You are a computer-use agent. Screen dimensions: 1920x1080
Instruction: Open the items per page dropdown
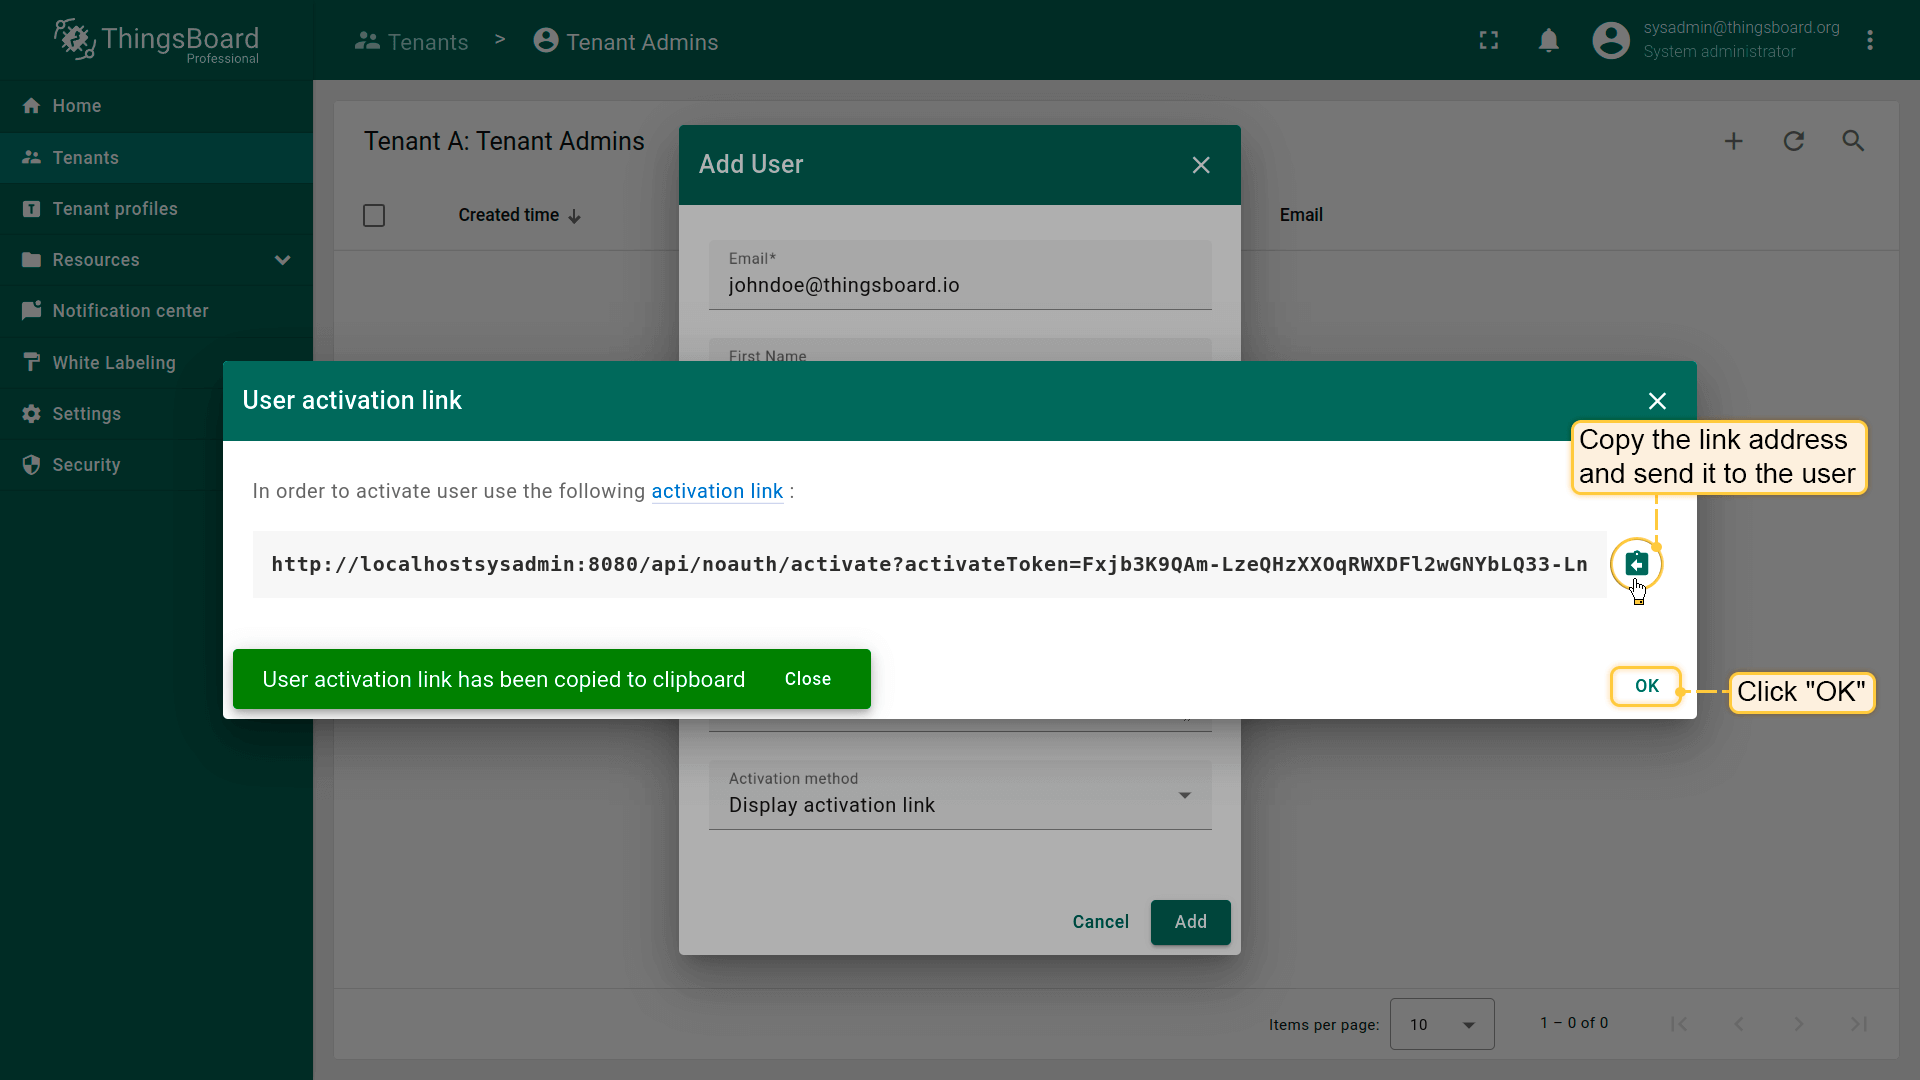(x=1441, y=1024)
